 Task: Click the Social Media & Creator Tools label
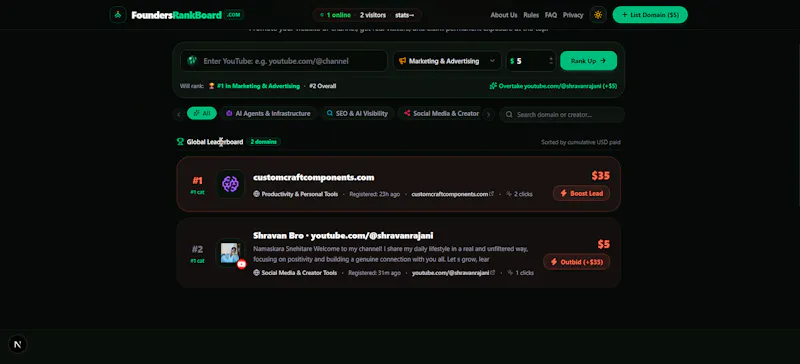(x=299, y=273)
